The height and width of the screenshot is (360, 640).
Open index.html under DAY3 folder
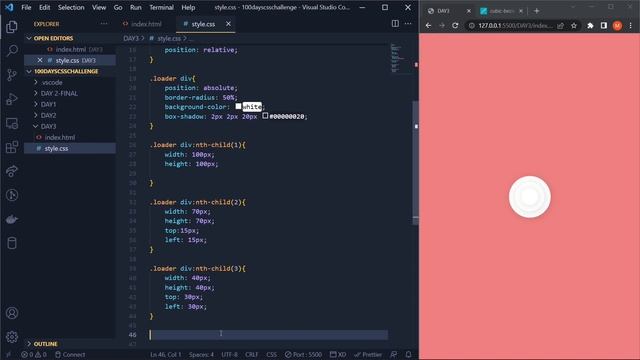(x=60, y=138)
